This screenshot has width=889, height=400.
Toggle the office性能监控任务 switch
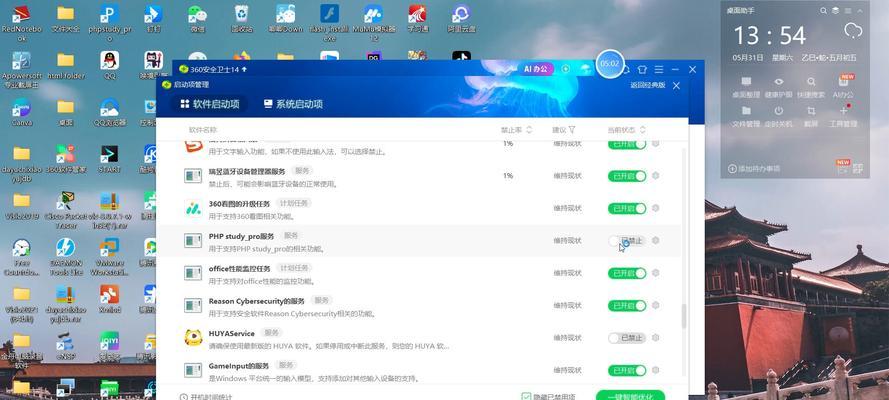pyautogui.click(x=627, y=273)
